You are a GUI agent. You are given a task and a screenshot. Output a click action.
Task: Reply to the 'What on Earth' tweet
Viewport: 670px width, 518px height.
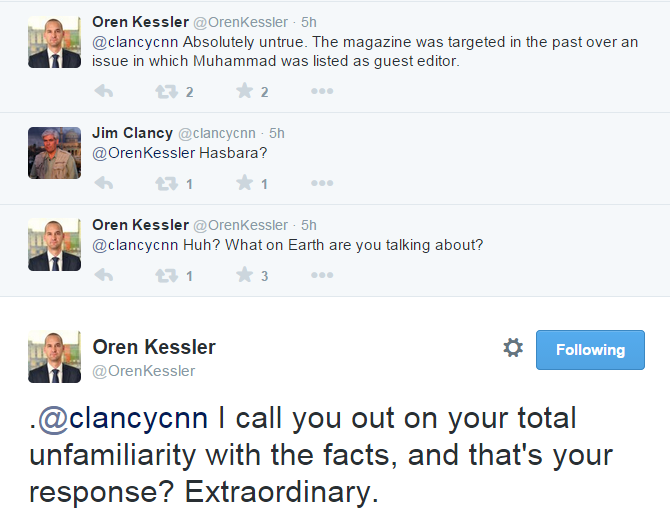pos(103,275)
